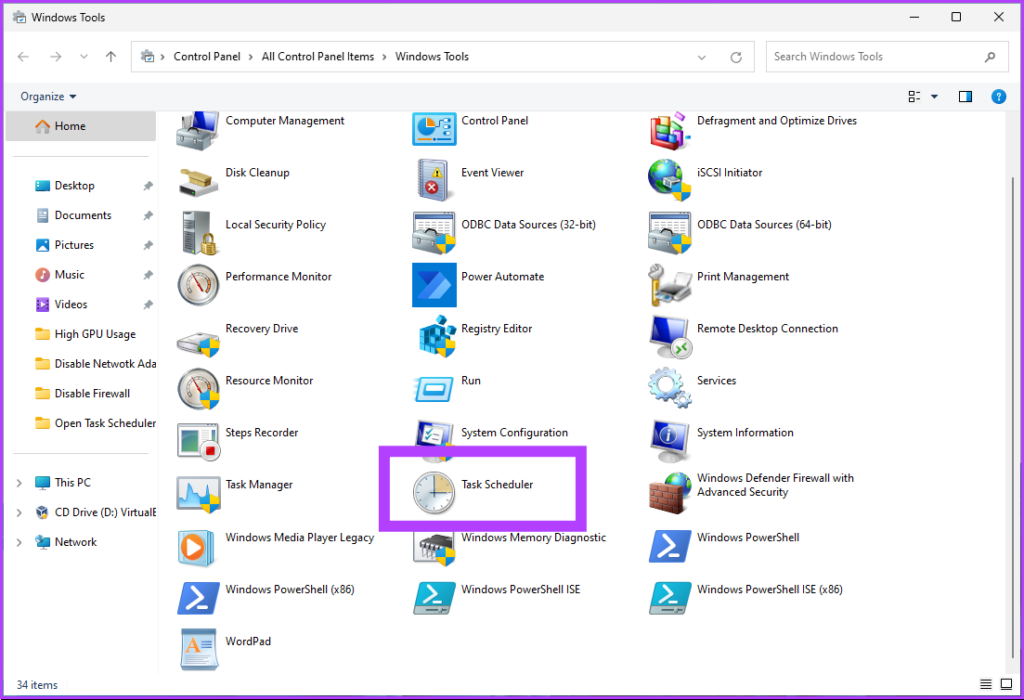Switch to details view in status bar
The height and width of the screenshot is (700, 1024).
point(985,684)
